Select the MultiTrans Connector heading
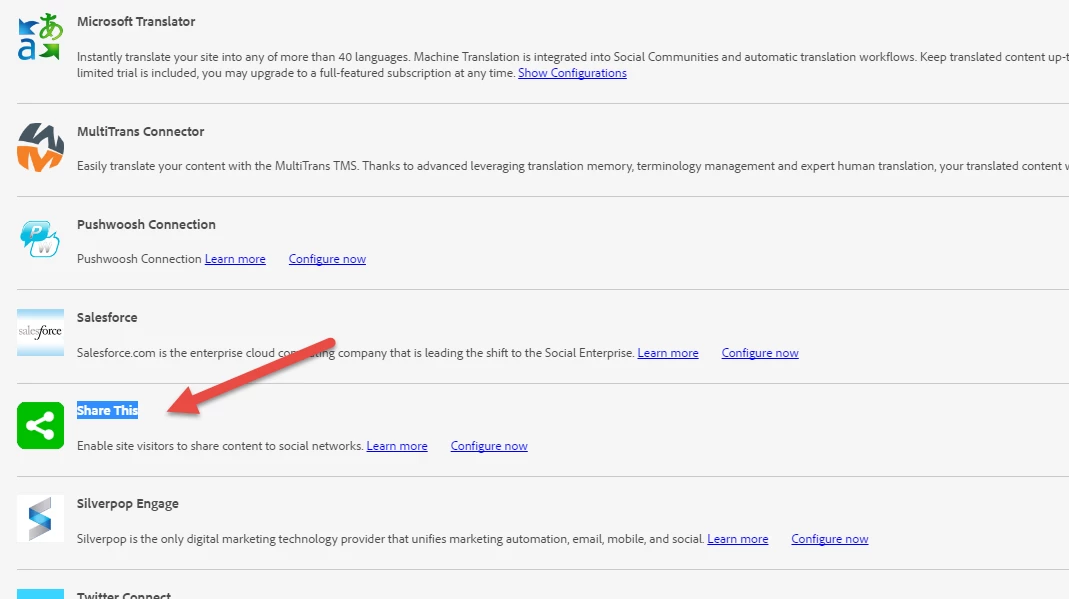1069x599 pixels. (x=140, y=132)
